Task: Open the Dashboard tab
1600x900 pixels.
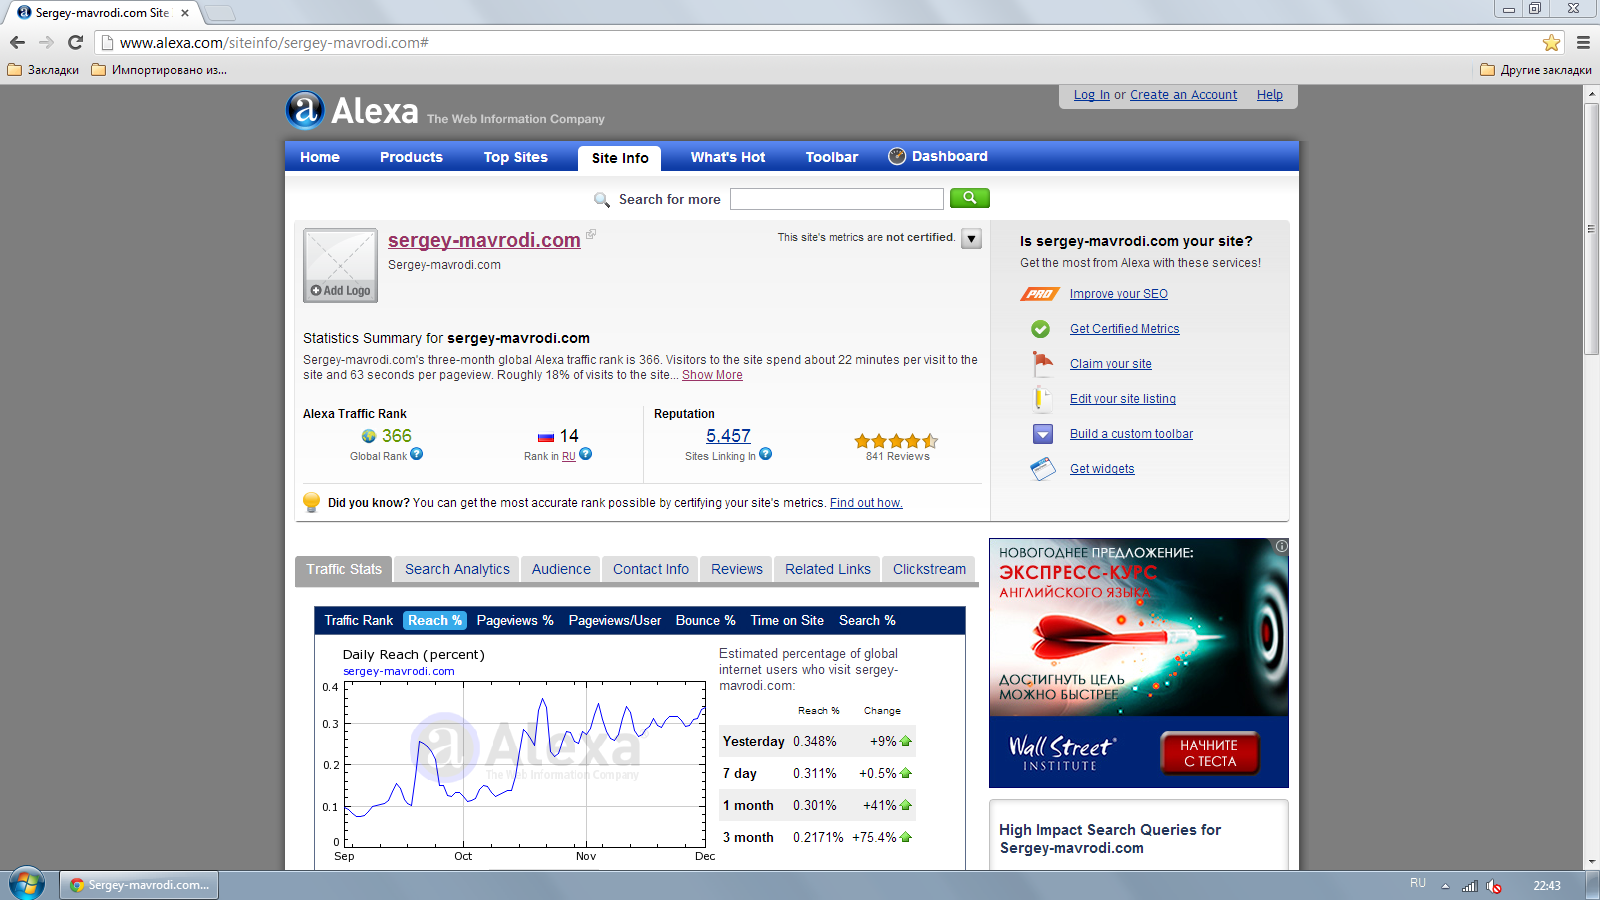Action: click(x=939, y=156)
